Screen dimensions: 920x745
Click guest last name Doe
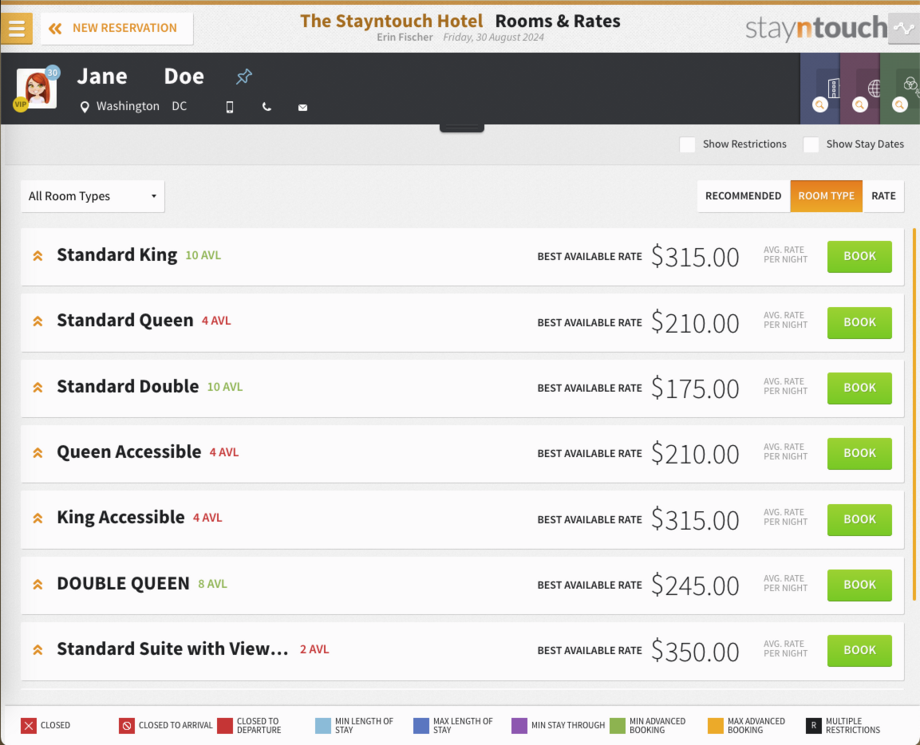coord(184,76)
